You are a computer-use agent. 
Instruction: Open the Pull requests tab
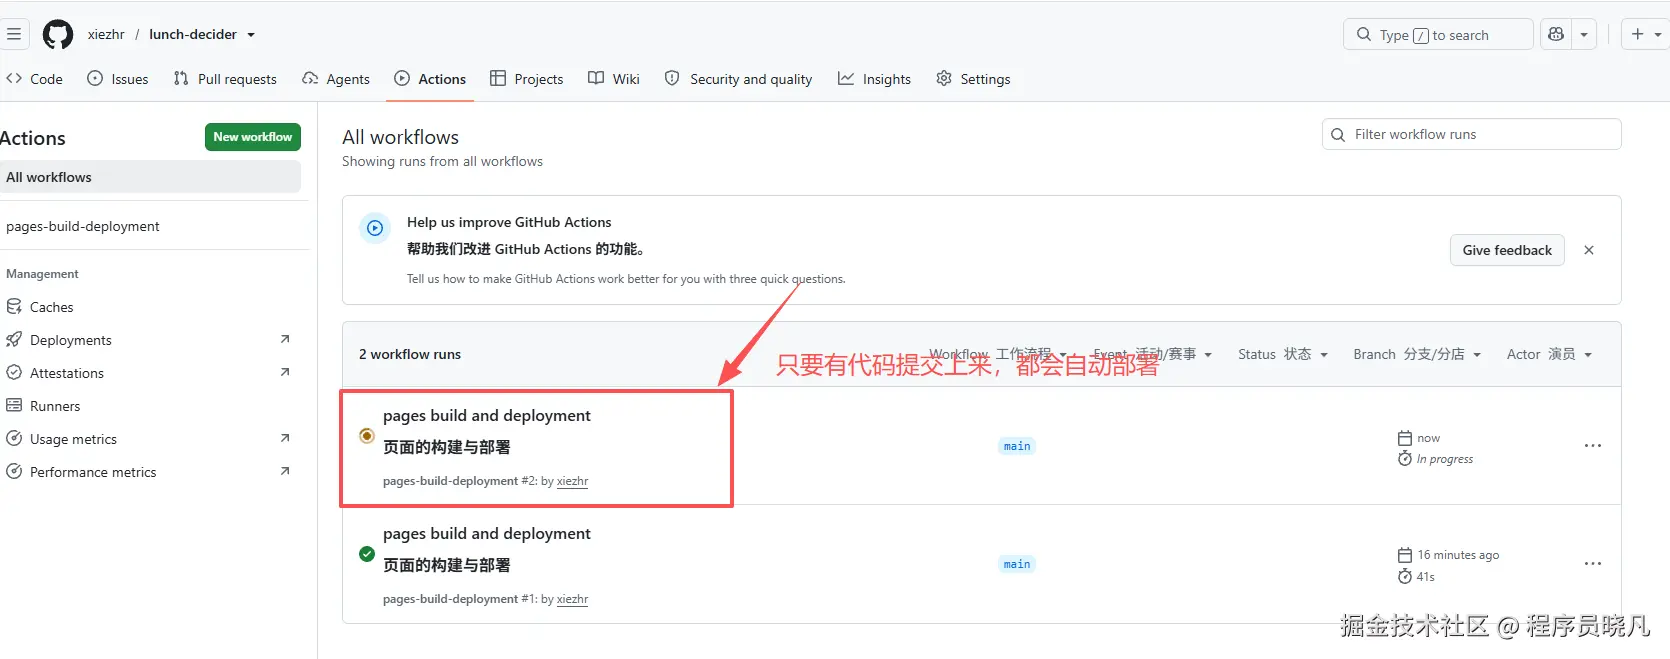pyautogui.click(x=225, y=79)
